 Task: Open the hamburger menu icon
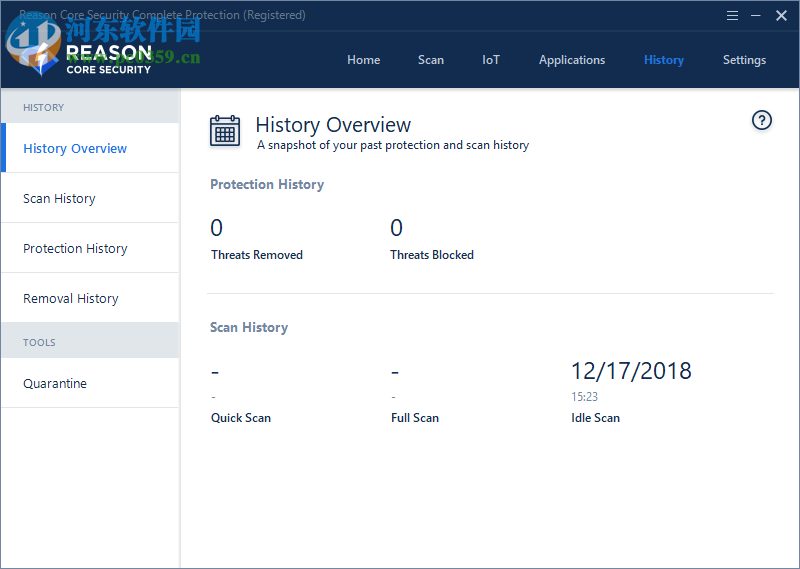click(x=732, y=15)
